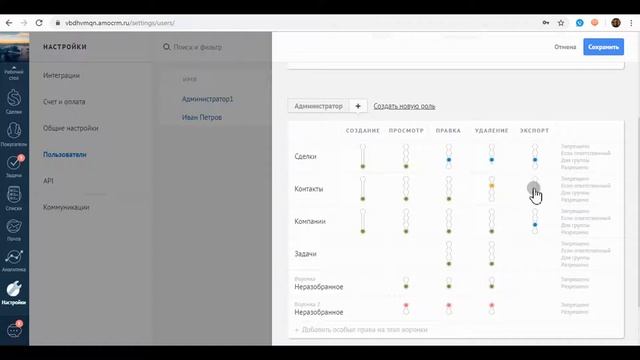Set Контакты Просмотр permission slider
Screen dimensions: 640x360
coord(406,189)
